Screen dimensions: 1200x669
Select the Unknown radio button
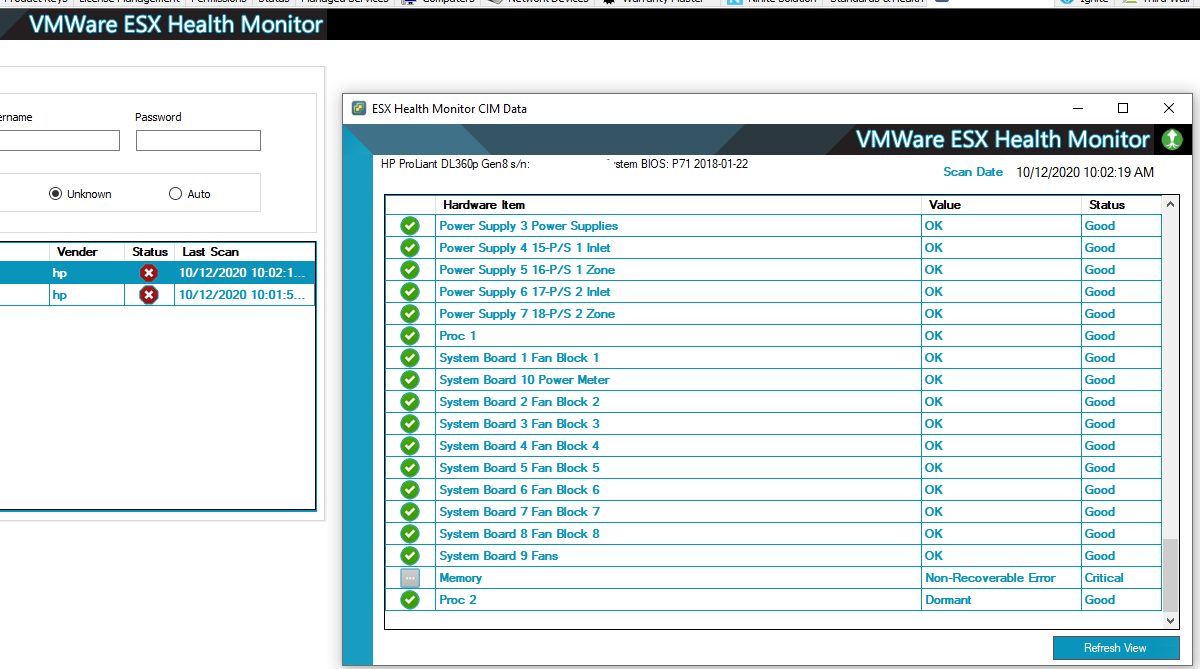pos(55,194)
